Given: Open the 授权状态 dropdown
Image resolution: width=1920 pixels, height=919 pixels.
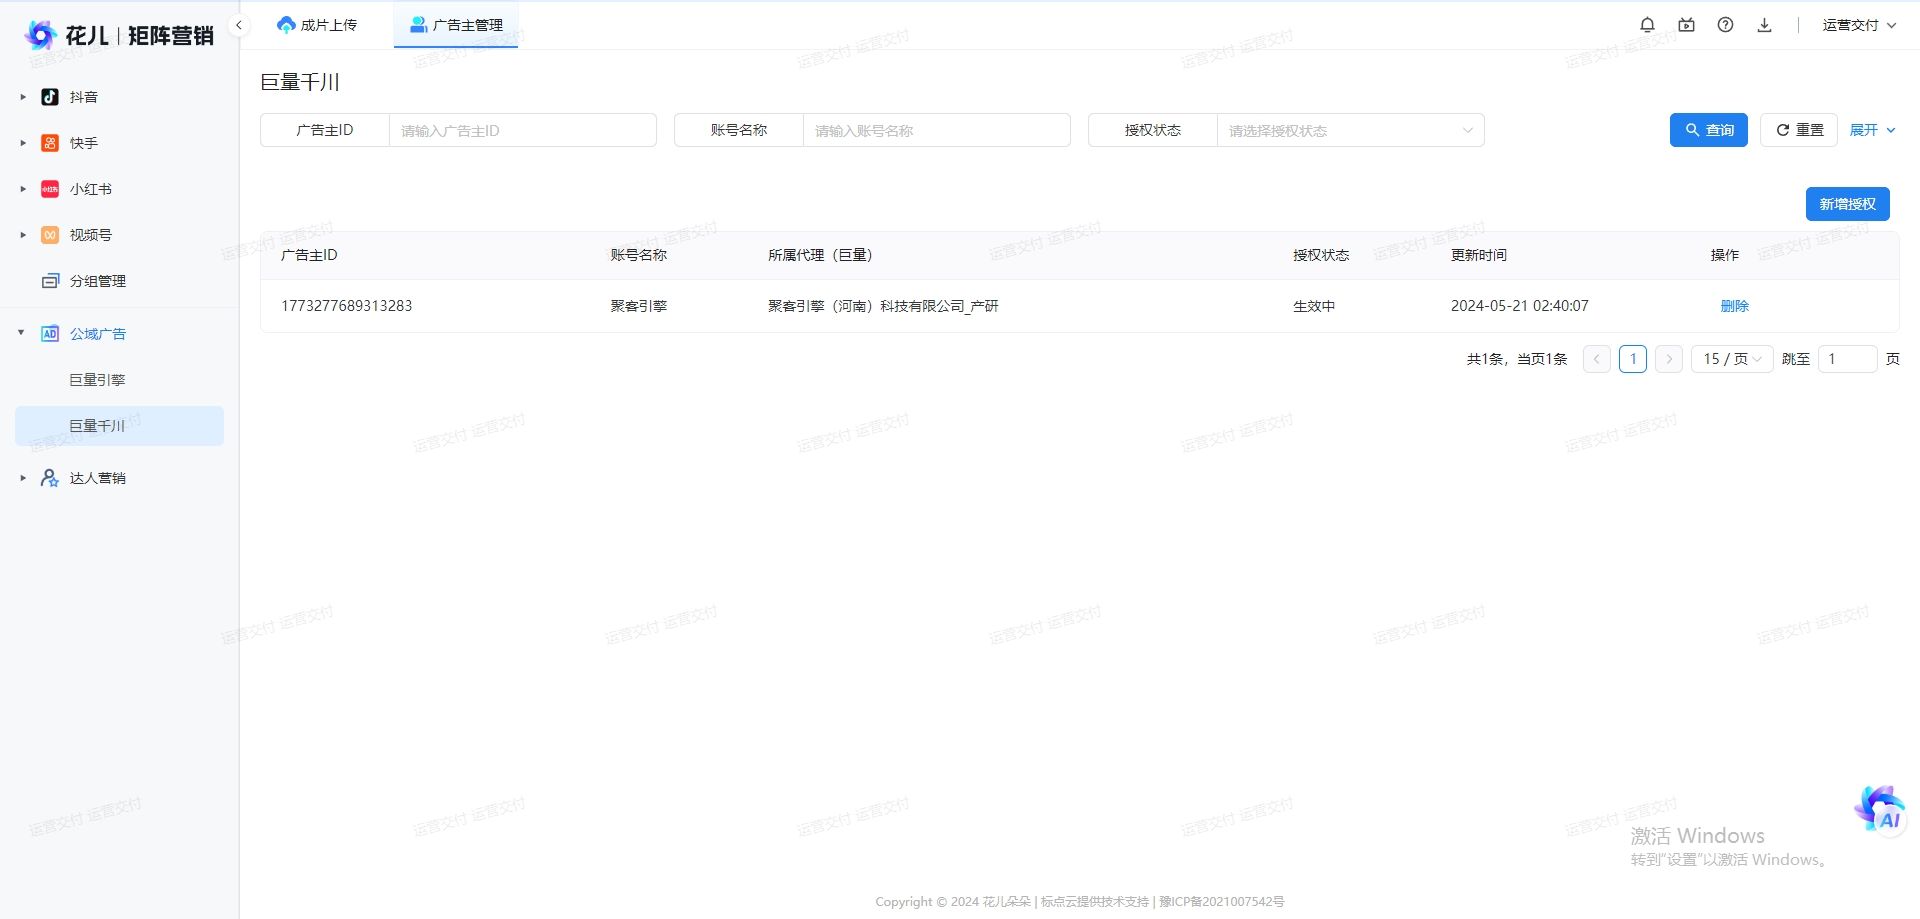Looking at the screenshot, I should [x=1350, y=130].
